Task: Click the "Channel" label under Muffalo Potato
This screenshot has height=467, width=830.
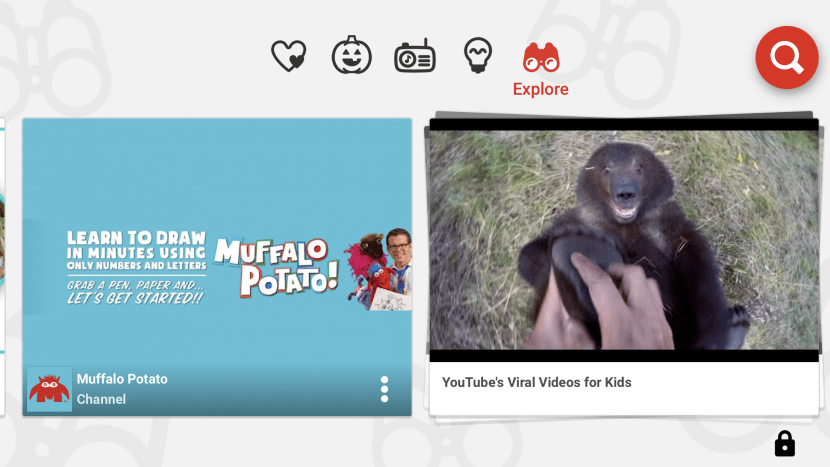Action: pyautogui.click(x=101, y=399)
